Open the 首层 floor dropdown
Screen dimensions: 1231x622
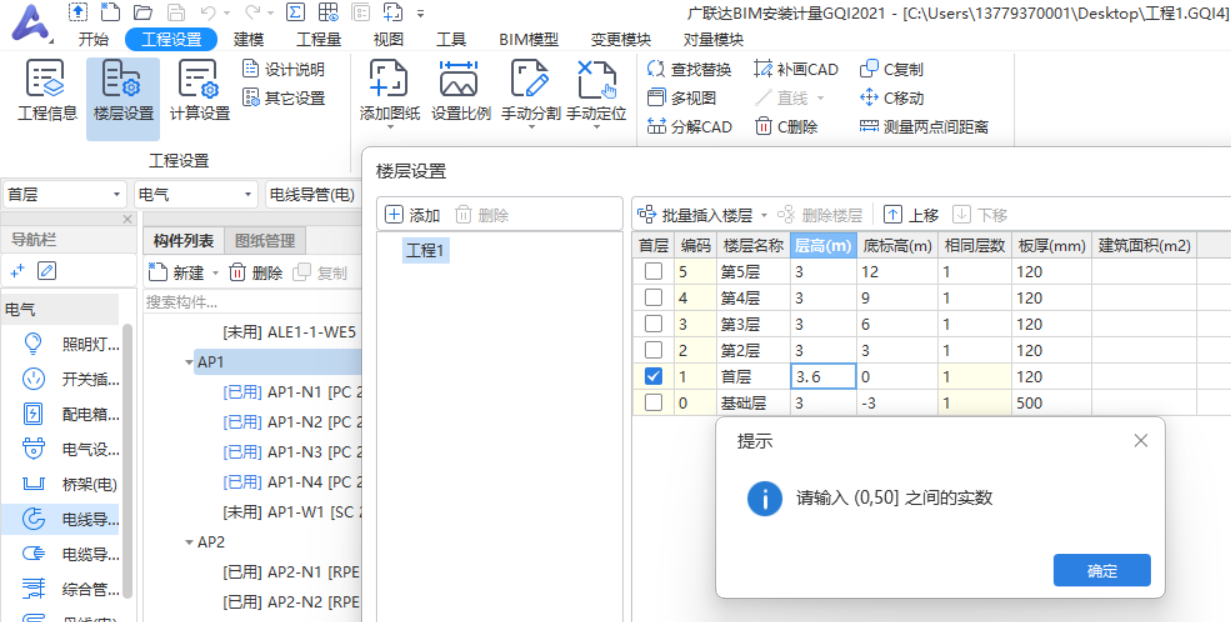(x=64, y=195)
